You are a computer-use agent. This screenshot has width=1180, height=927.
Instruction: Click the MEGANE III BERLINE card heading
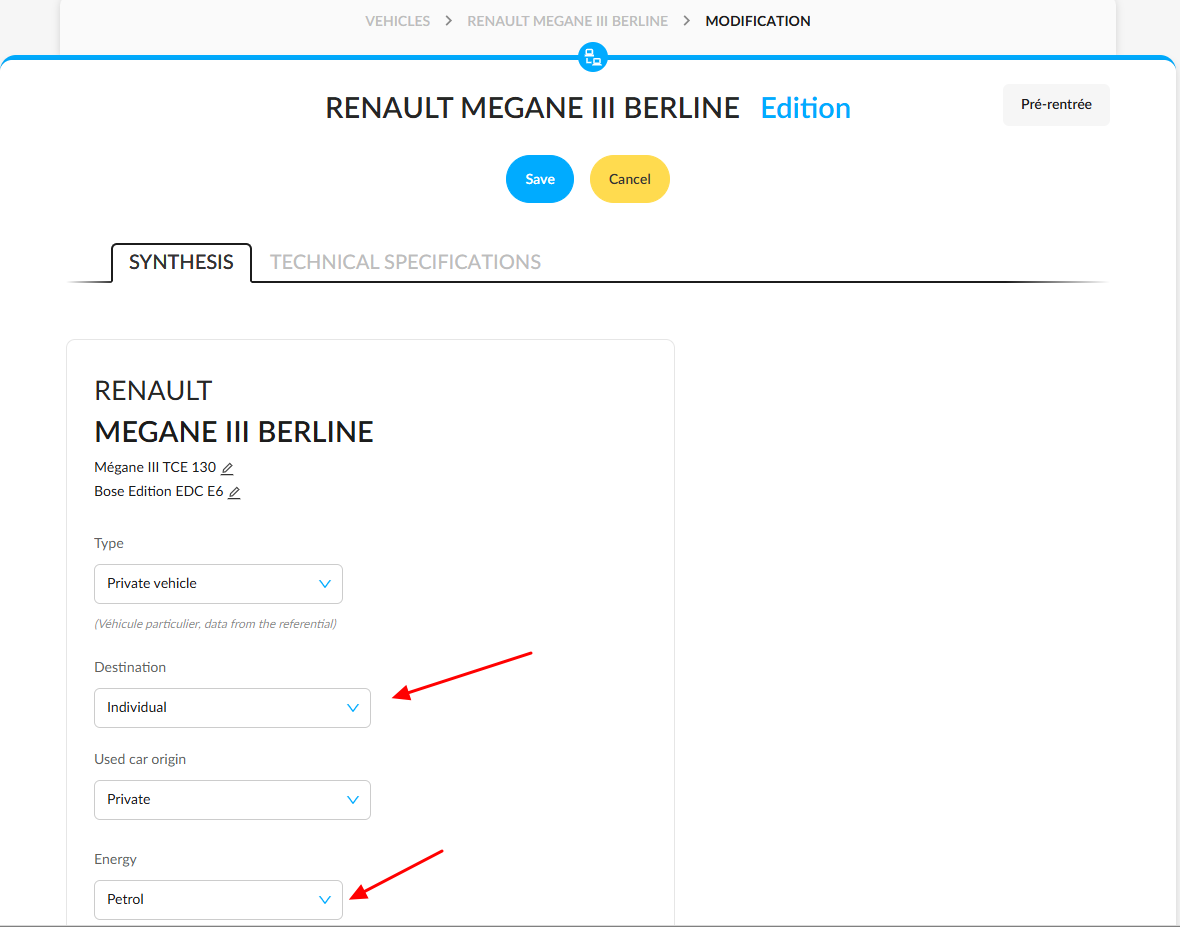click(x=234, y=432)
